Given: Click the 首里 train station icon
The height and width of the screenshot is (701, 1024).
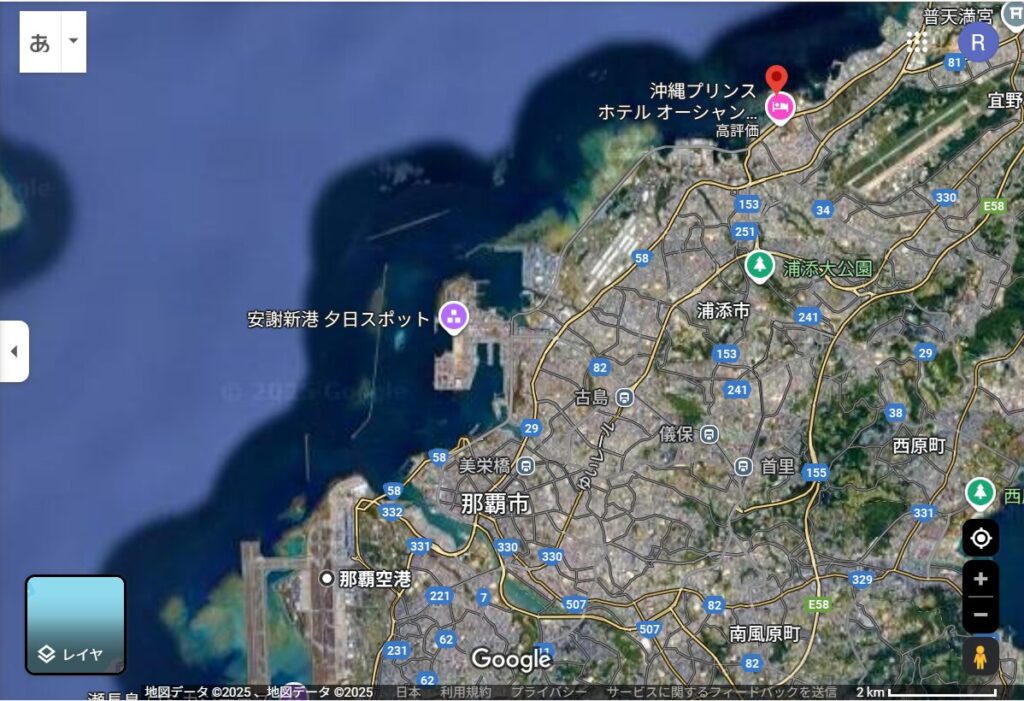Looking at the screenshot, I should pos(741,466).
